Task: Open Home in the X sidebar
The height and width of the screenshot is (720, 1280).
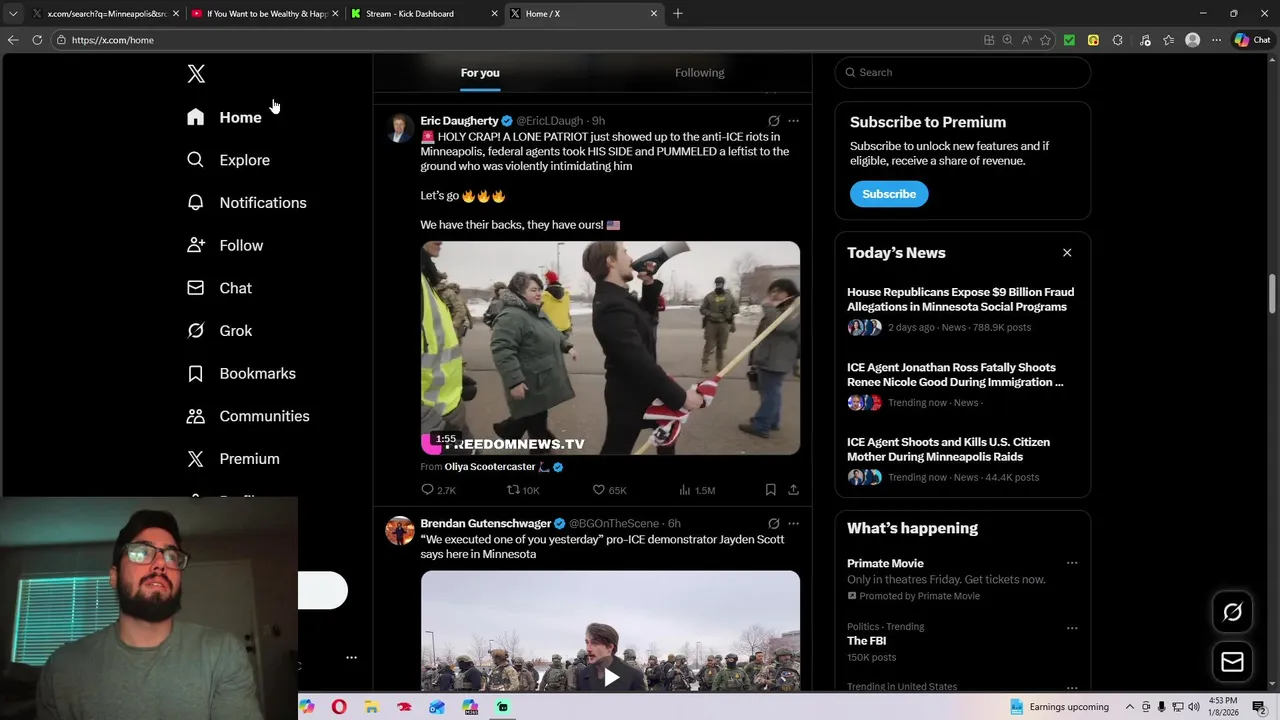Action: 225,117
